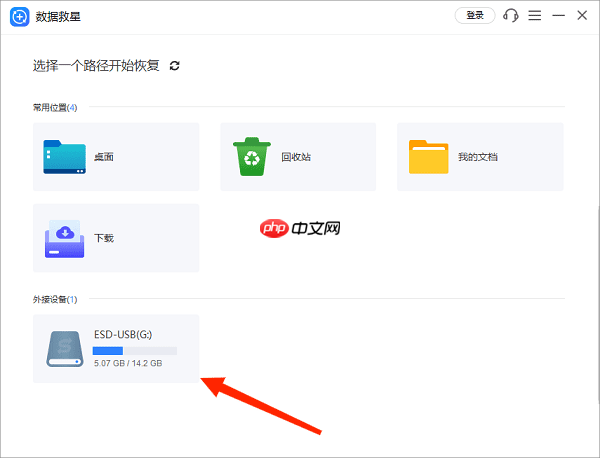Screen dimensions: 600x458
Task: Click the 外接设备(1) section header
Action: 55,299
